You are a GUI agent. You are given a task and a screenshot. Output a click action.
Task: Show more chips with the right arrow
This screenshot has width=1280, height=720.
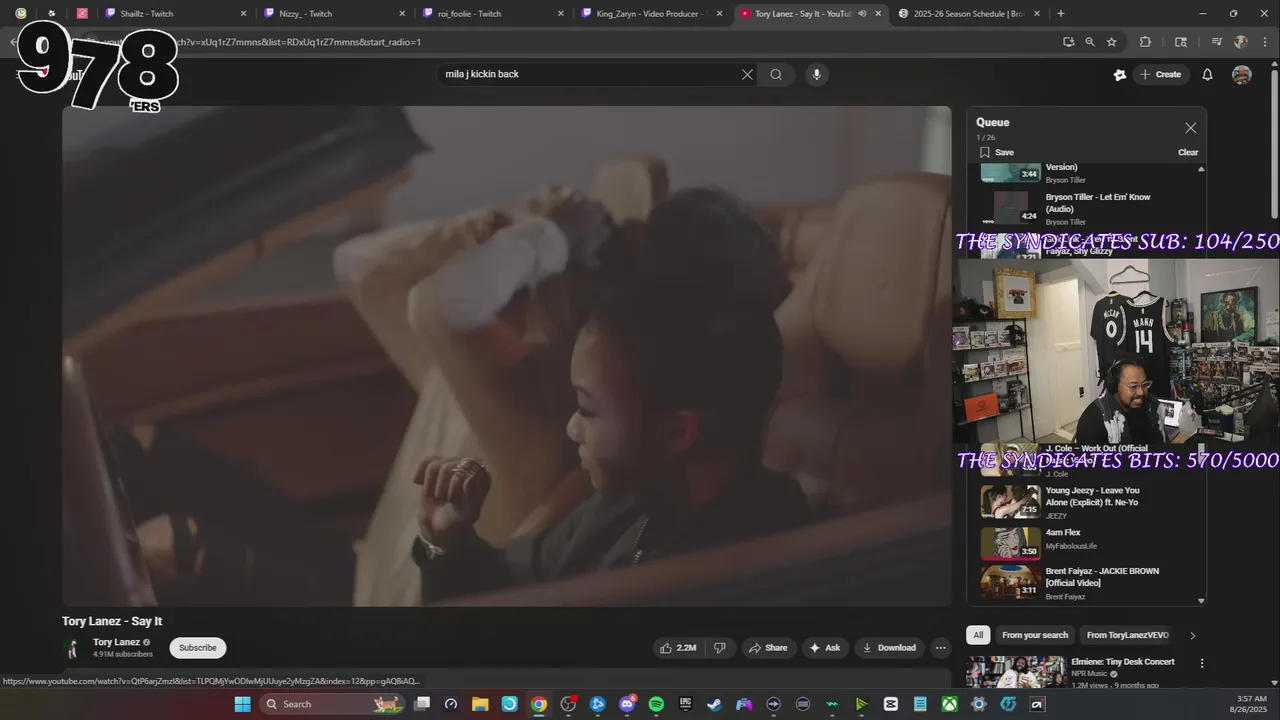tap(1192, 635)
